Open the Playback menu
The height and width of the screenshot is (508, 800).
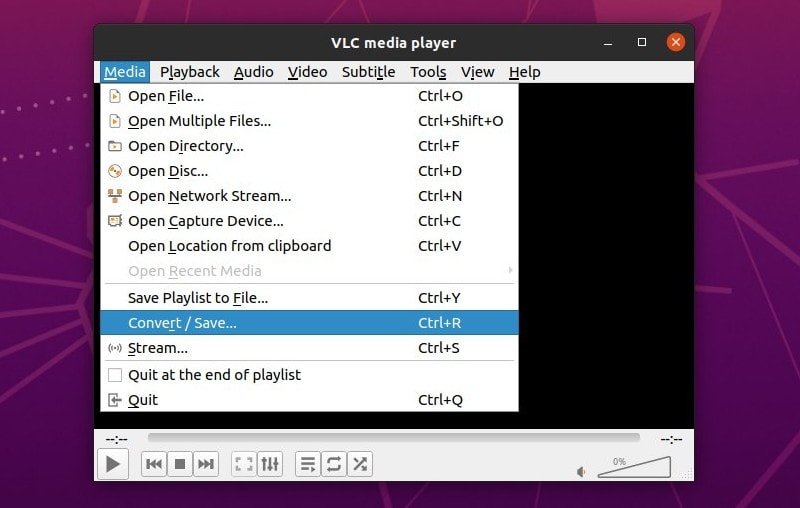pyautogui.click(x=190, y=72)
